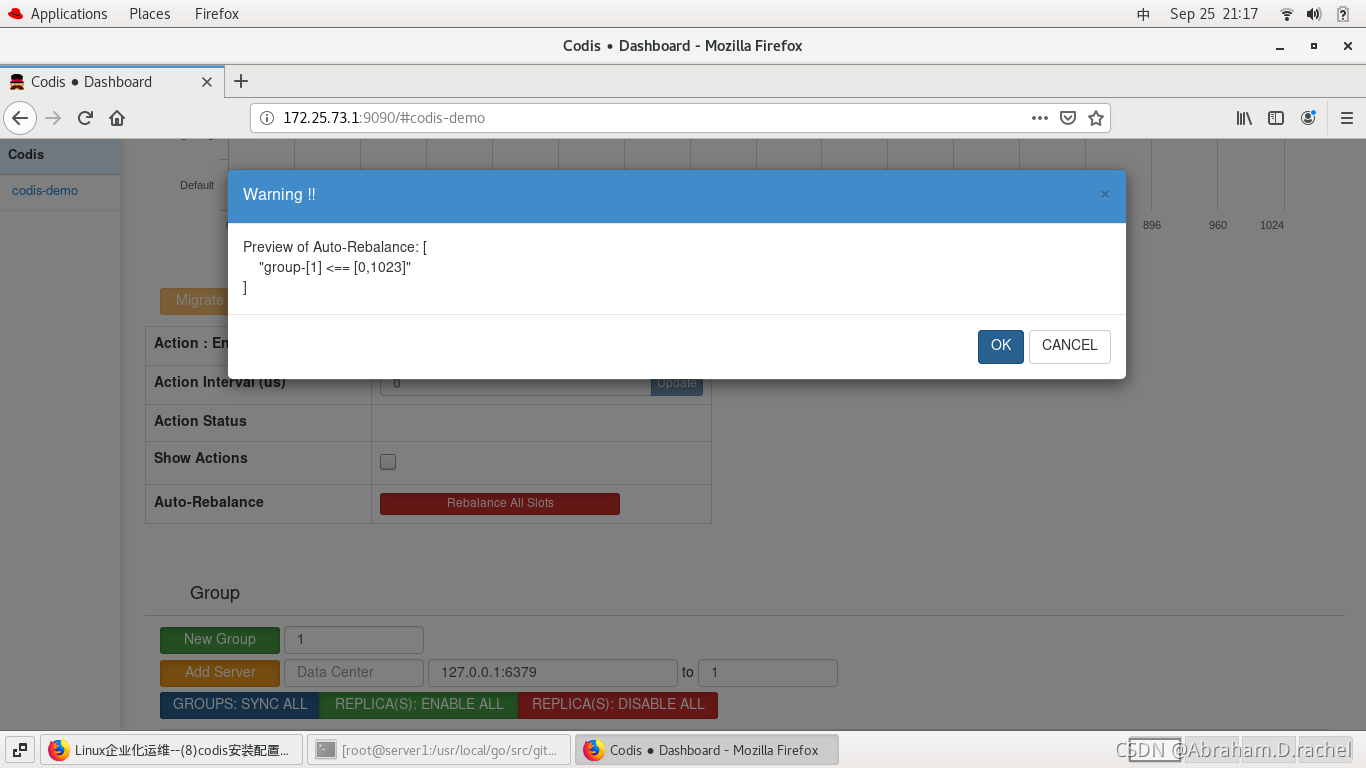
Task: Click the Data Center input field
Action: point(354,672)
